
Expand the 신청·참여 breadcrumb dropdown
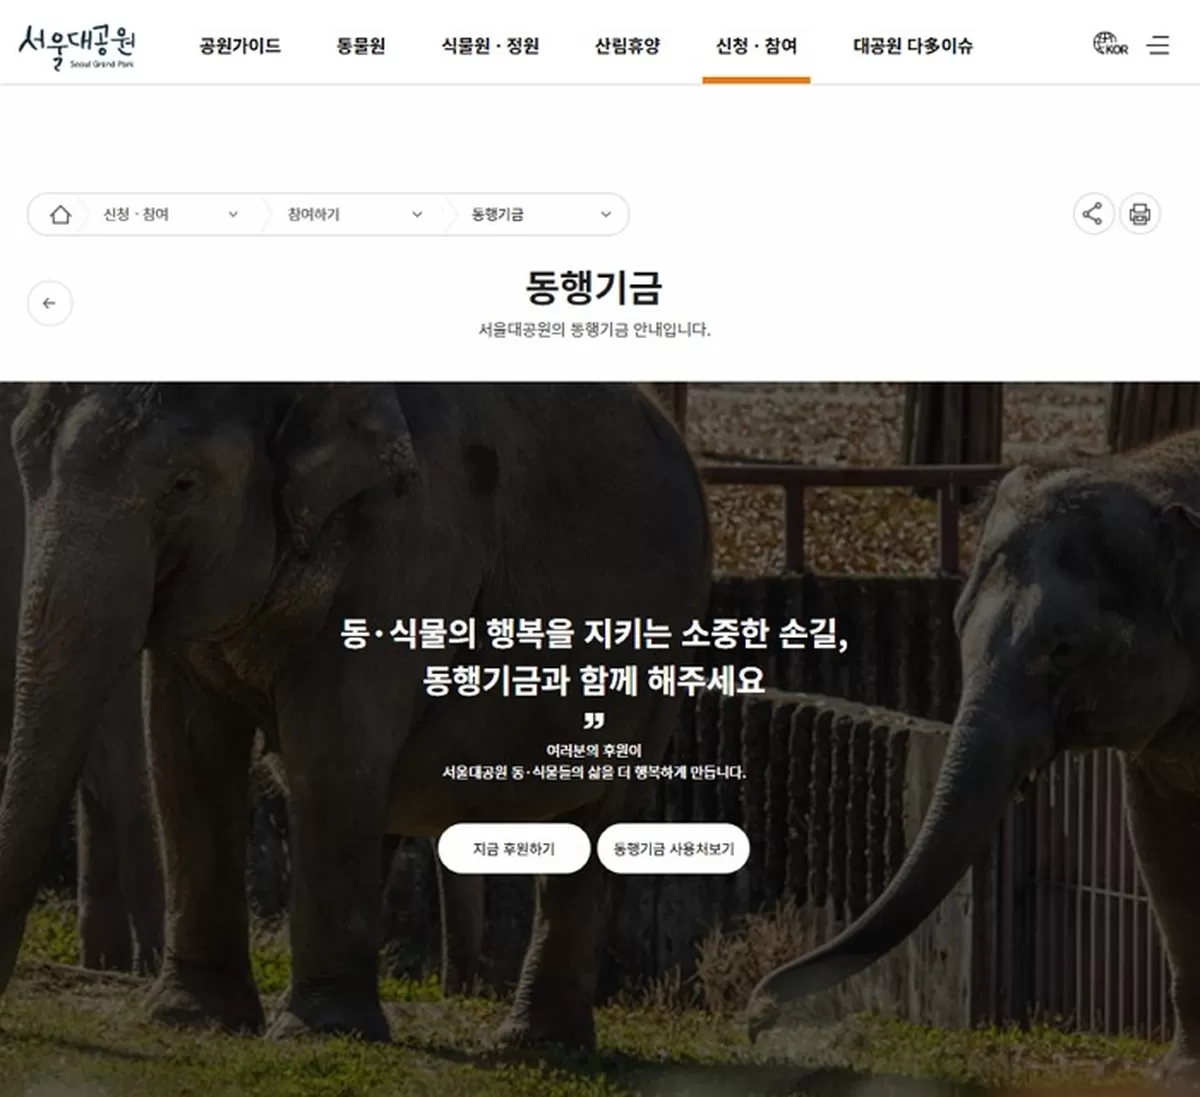tap(171, 214)
